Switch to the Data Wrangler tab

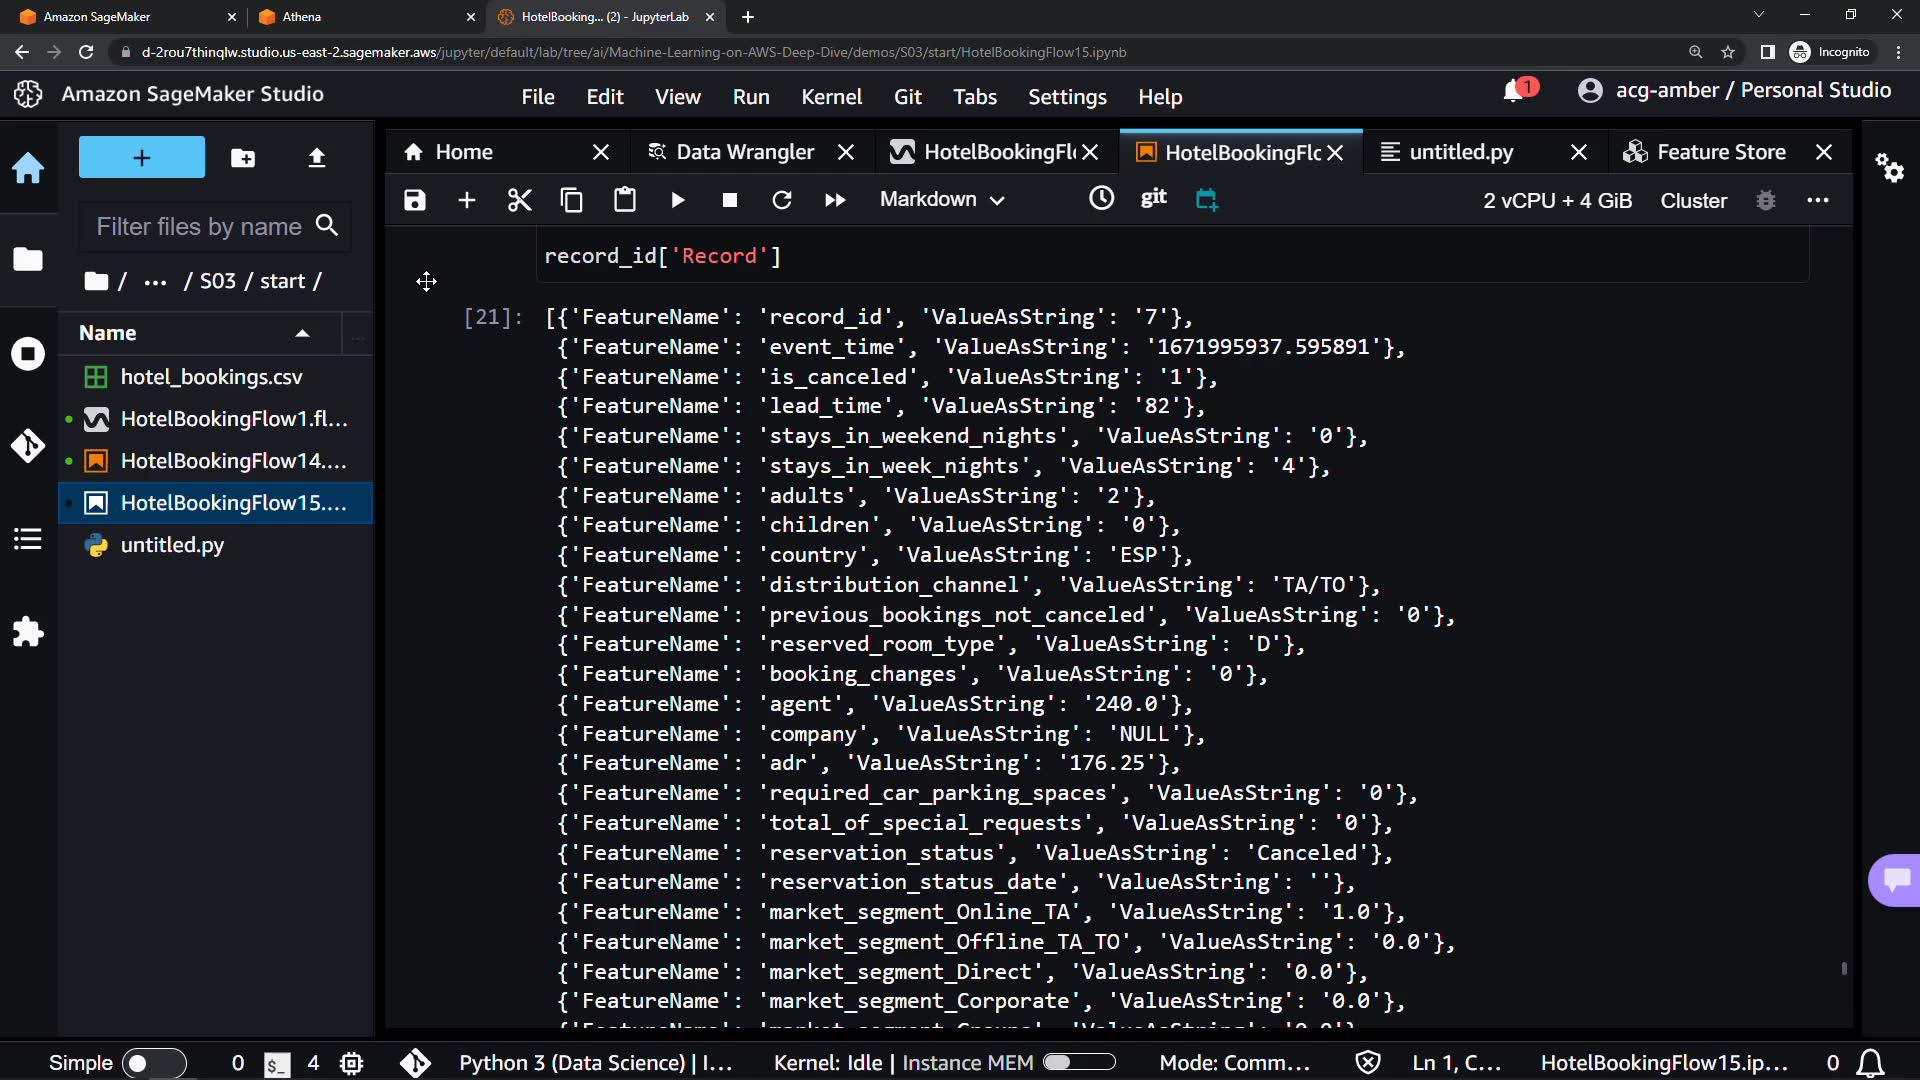pos(744,152)
